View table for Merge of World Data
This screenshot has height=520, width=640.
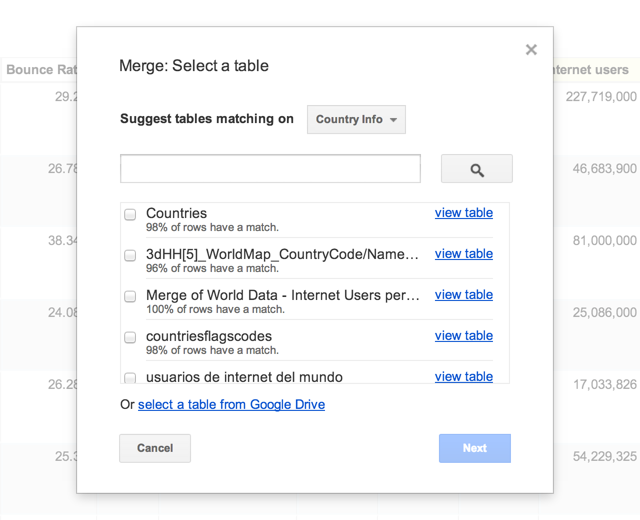(x=464, y=295)
